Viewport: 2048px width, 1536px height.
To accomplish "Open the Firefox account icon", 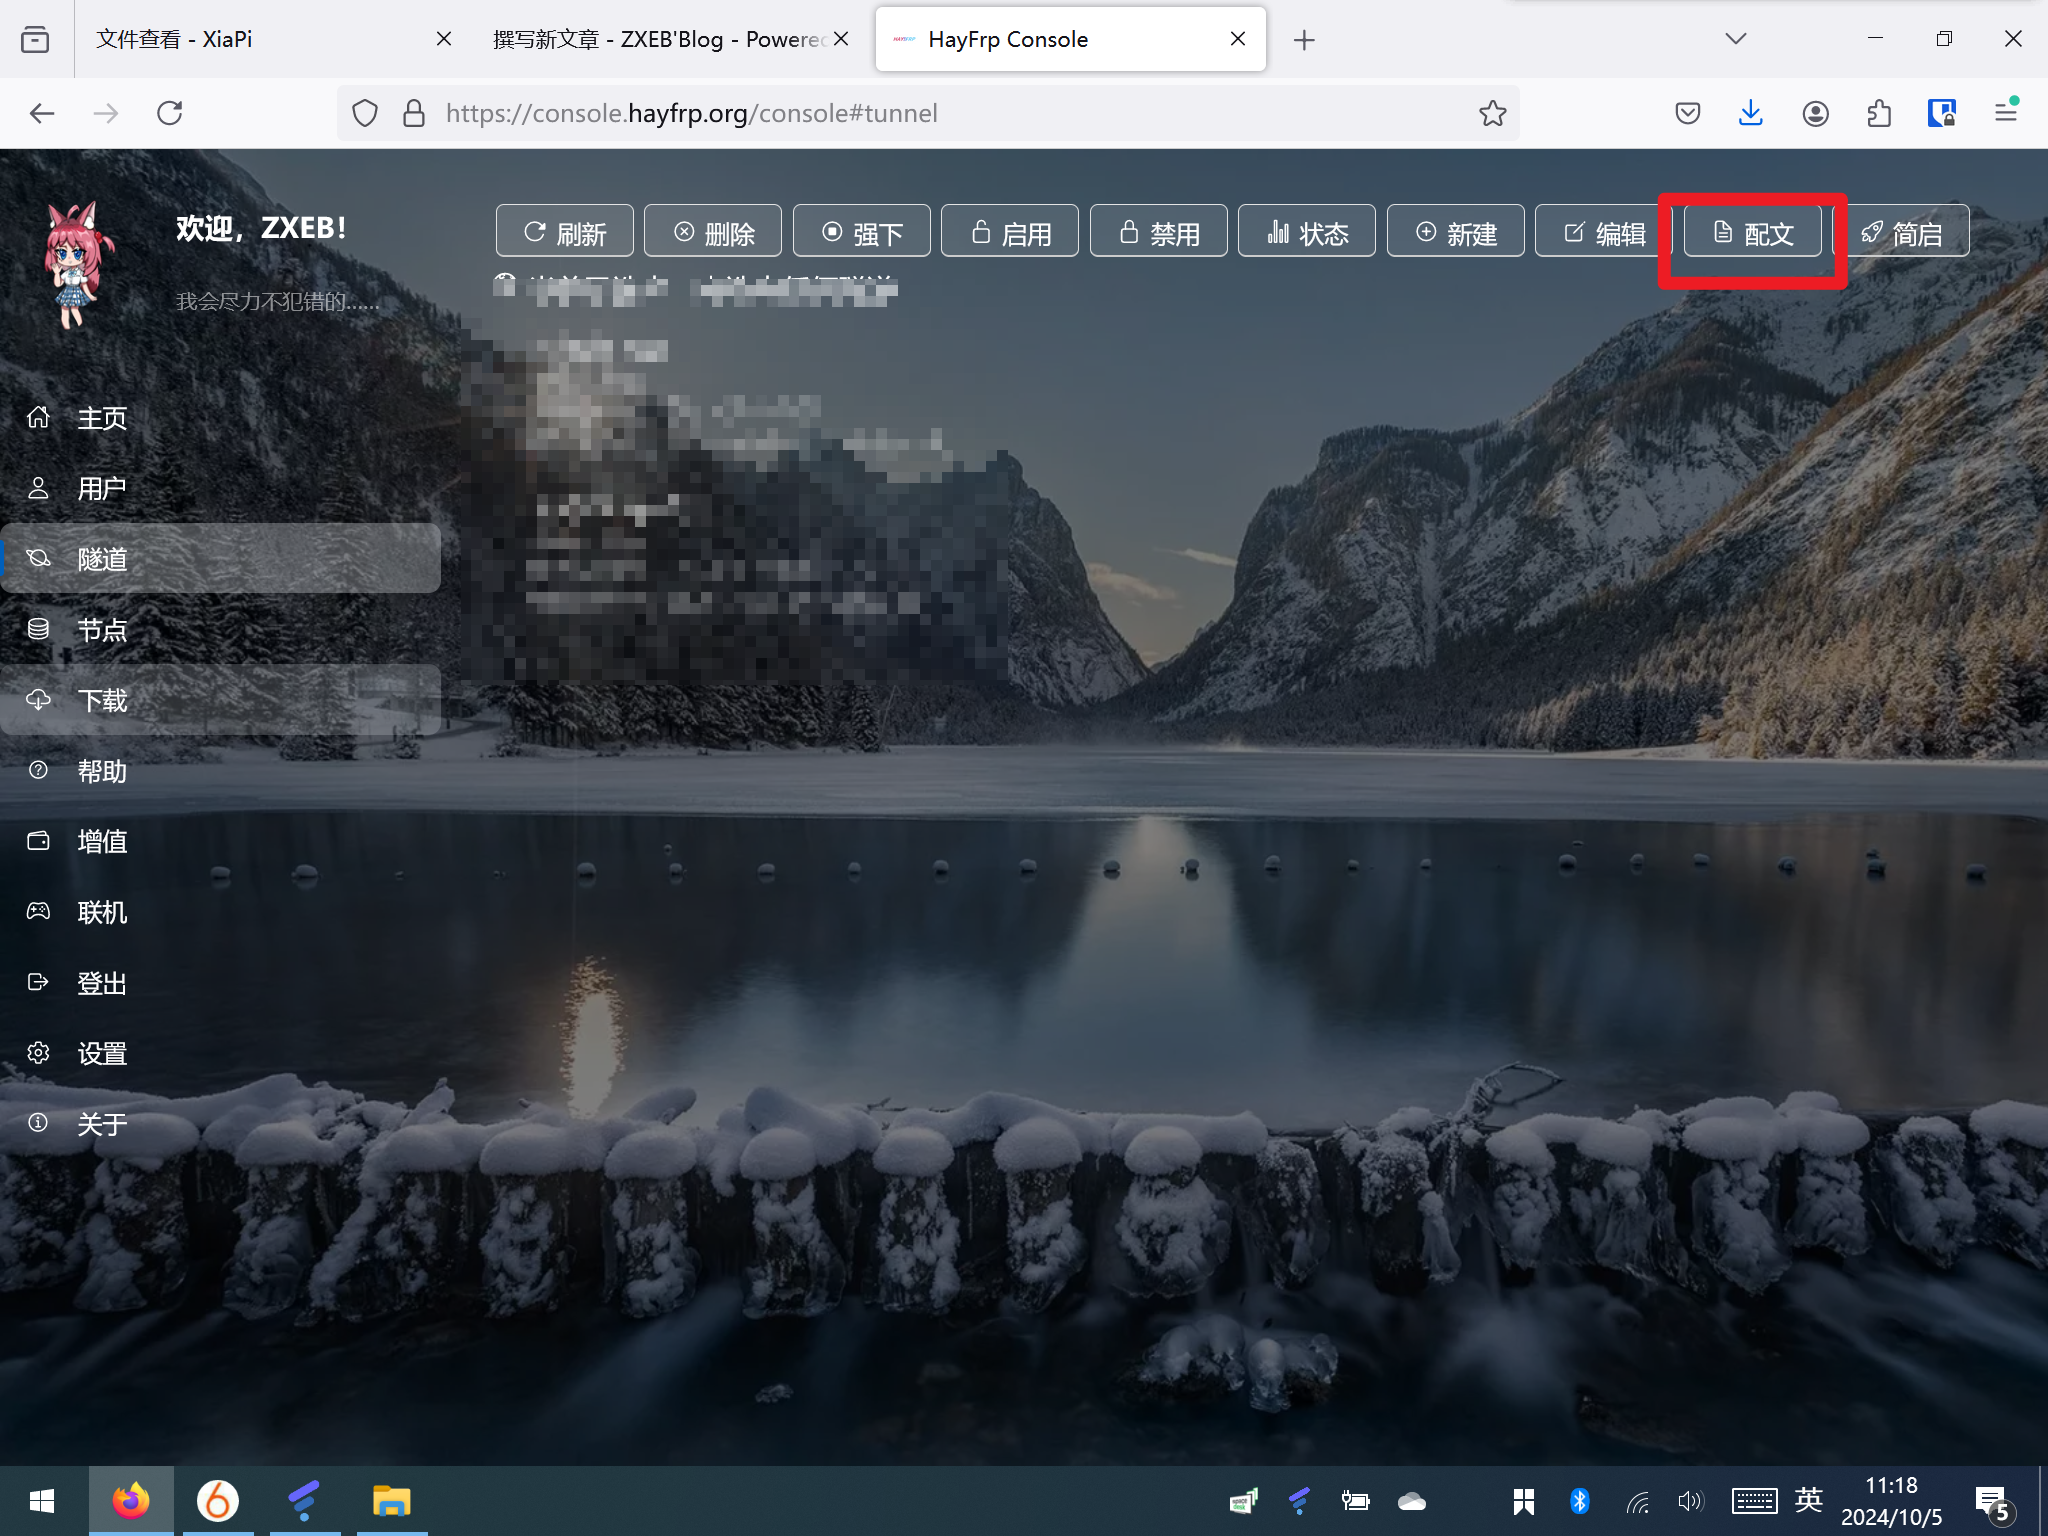I will (x=1815, y=113).
